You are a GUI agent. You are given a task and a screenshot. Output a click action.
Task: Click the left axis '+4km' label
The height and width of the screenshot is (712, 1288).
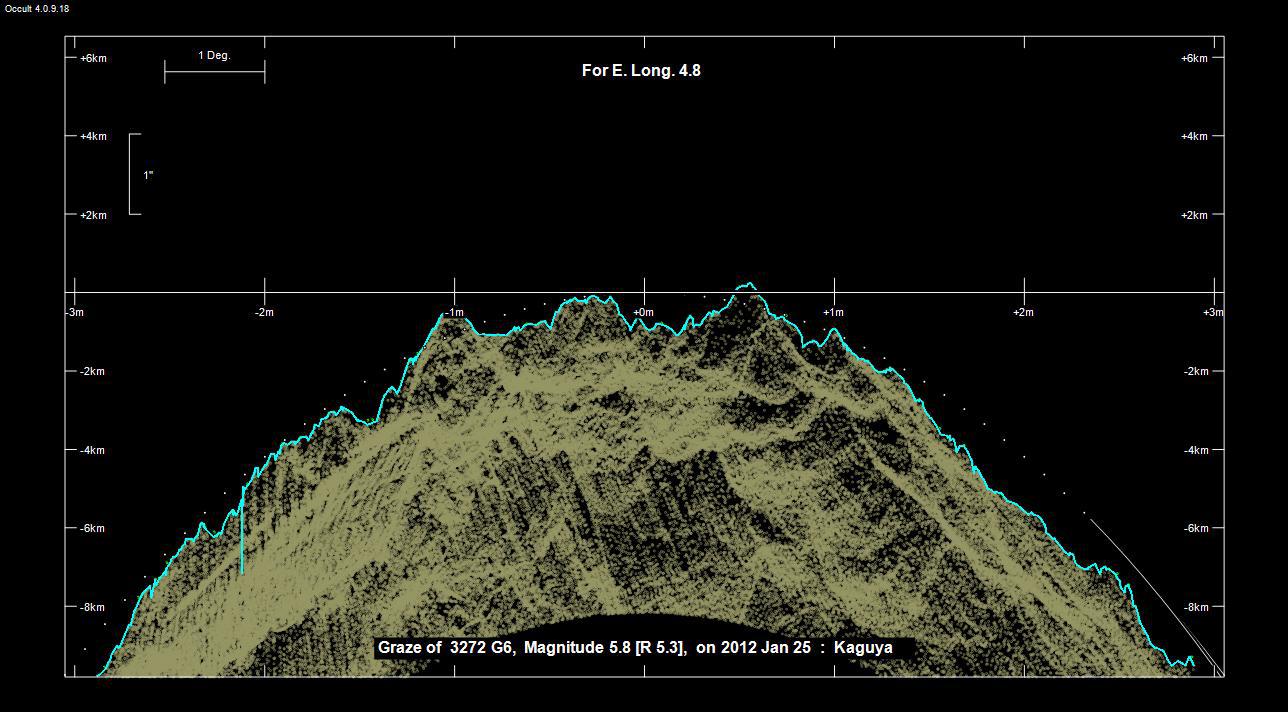coord(93,136)
